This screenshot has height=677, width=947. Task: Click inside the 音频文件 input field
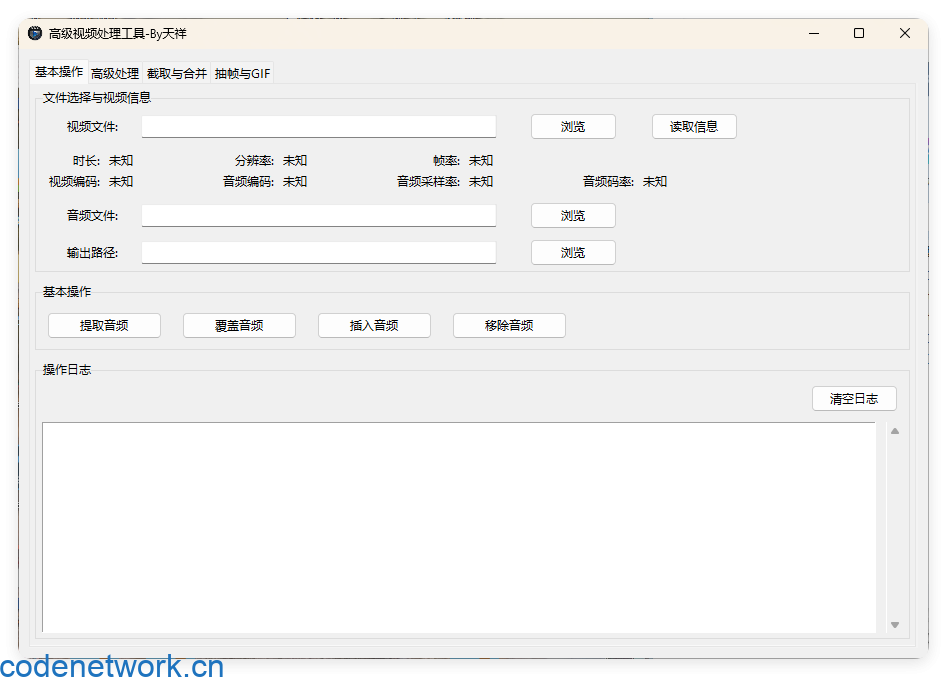318,215
